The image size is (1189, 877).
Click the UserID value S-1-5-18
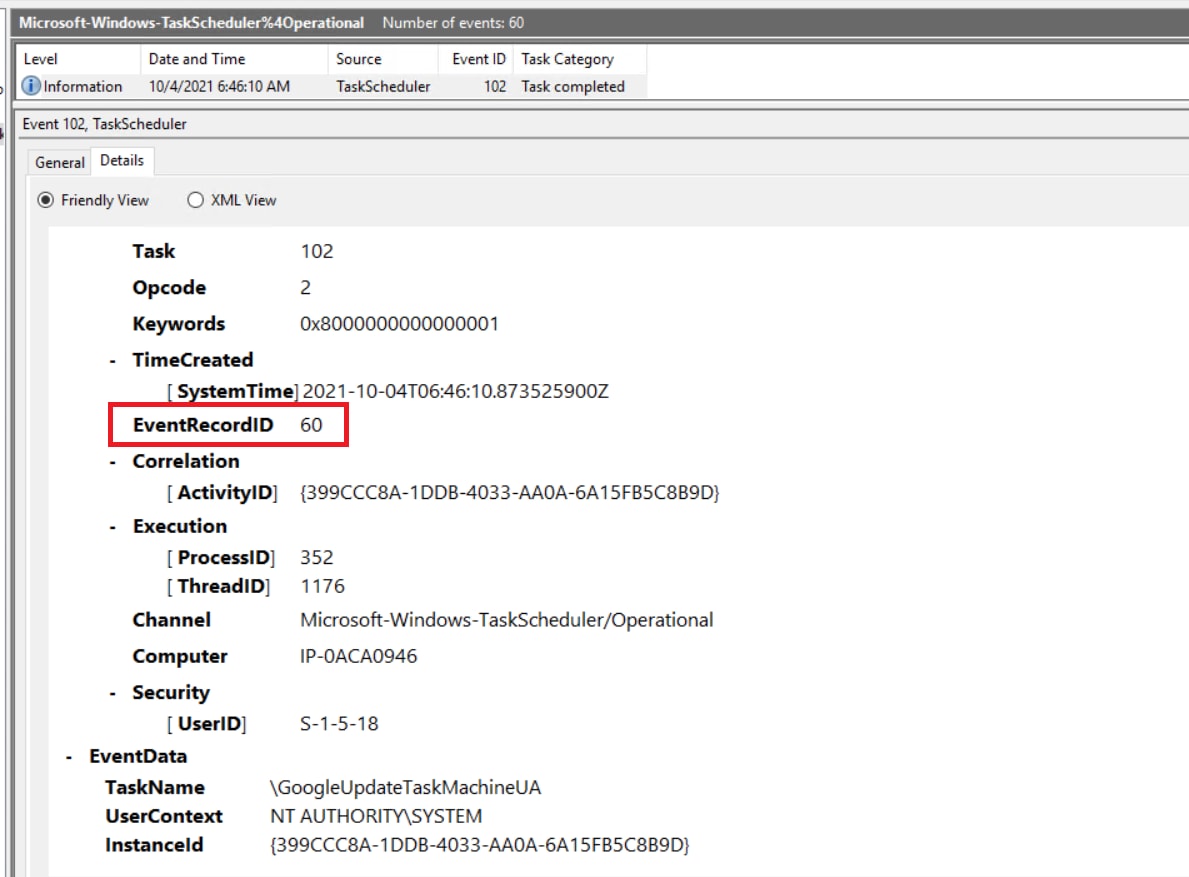[x=339, y=725]
